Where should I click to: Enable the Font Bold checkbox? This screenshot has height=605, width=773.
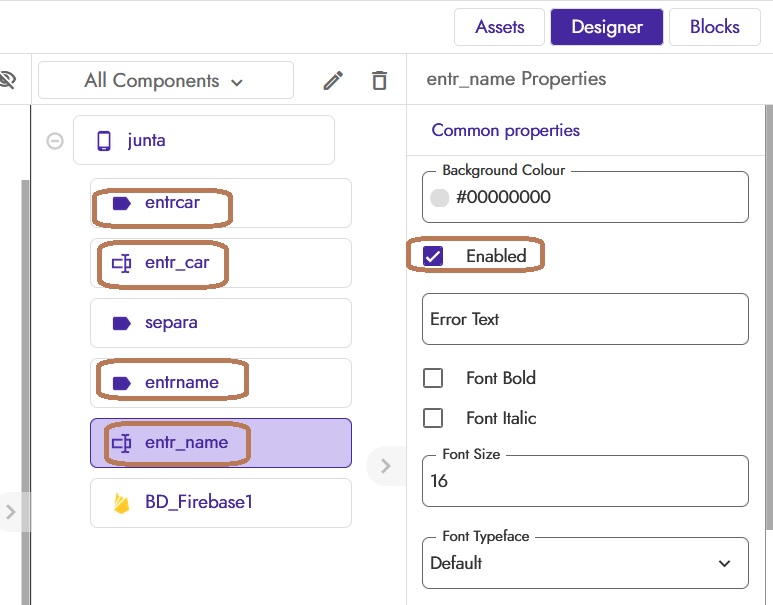433,378
